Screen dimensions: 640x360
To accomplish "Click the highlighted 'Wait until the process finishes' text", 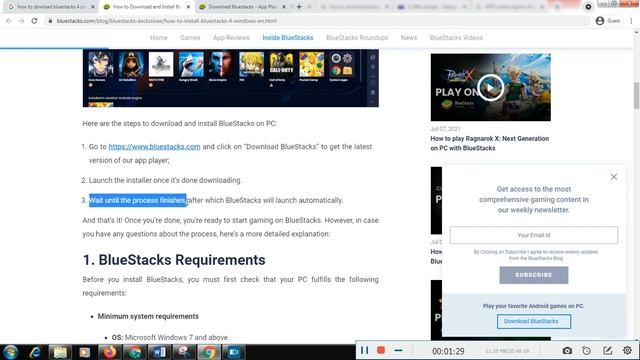I will (x=138, y=200).
